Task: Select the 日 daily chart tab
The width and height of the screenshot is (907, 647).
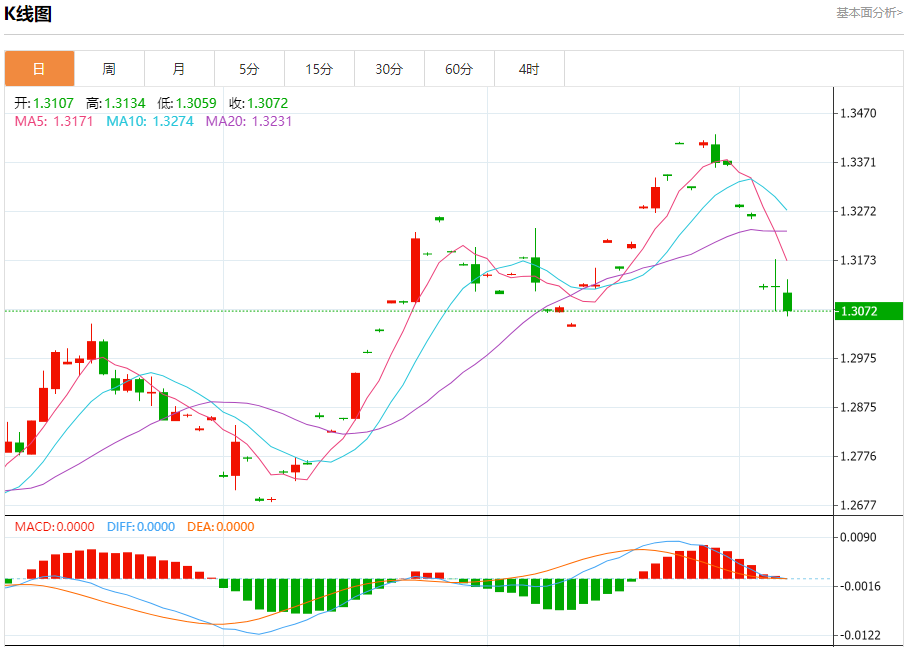Action: point(39,69)
